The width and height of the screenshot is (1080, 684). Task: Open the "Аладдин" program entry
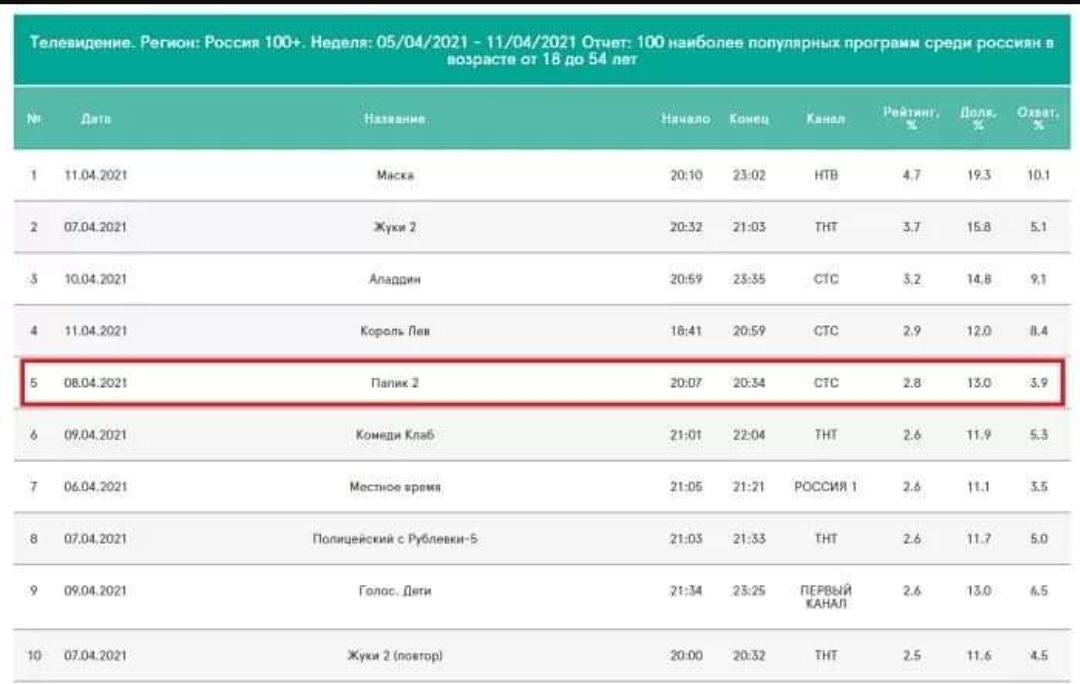[x=395, y=279]
